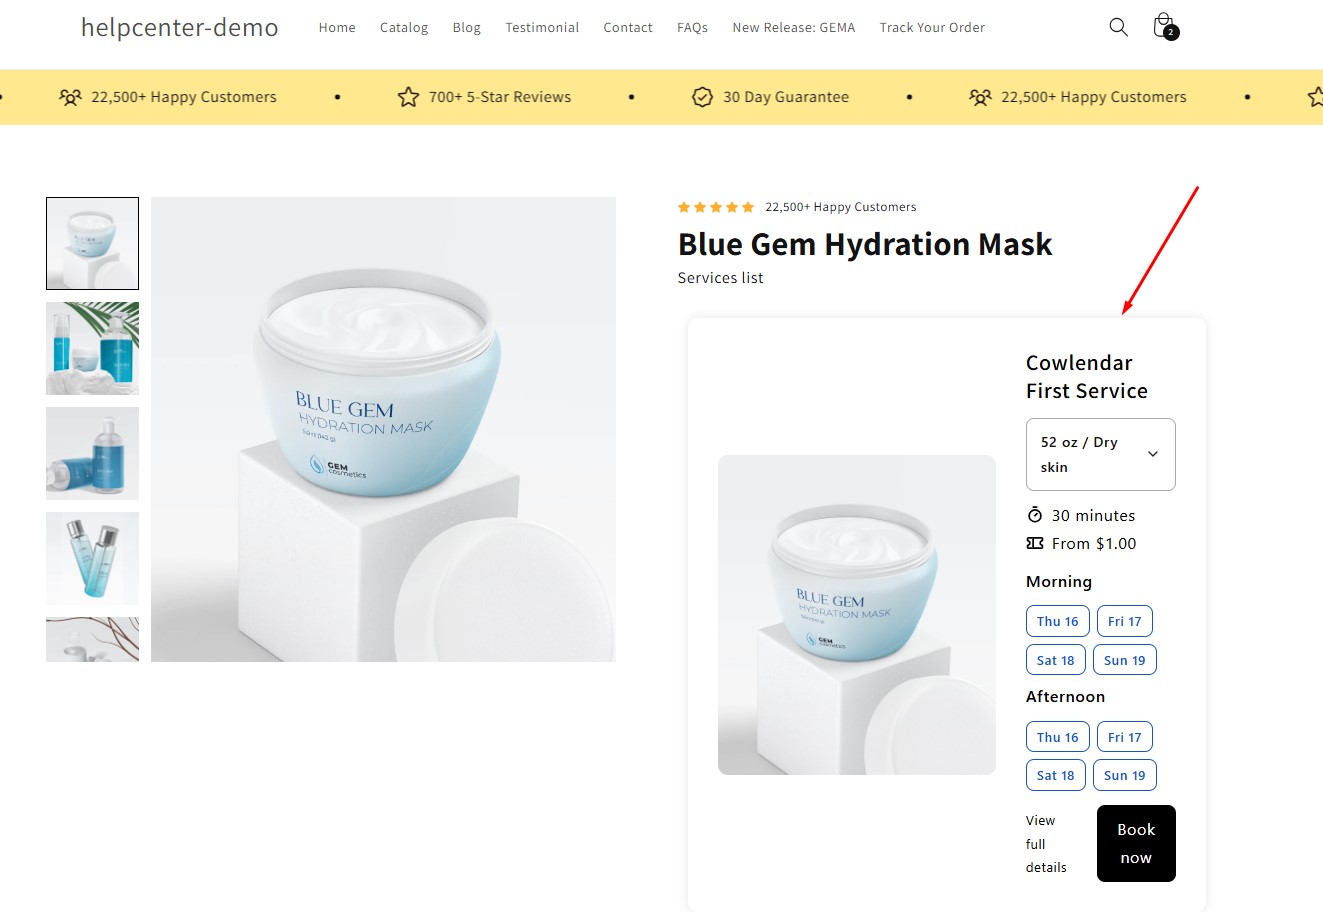The width and height of the screenshot is (1323, 912).
Task: Open View full details link
Action: point(1045,844)
